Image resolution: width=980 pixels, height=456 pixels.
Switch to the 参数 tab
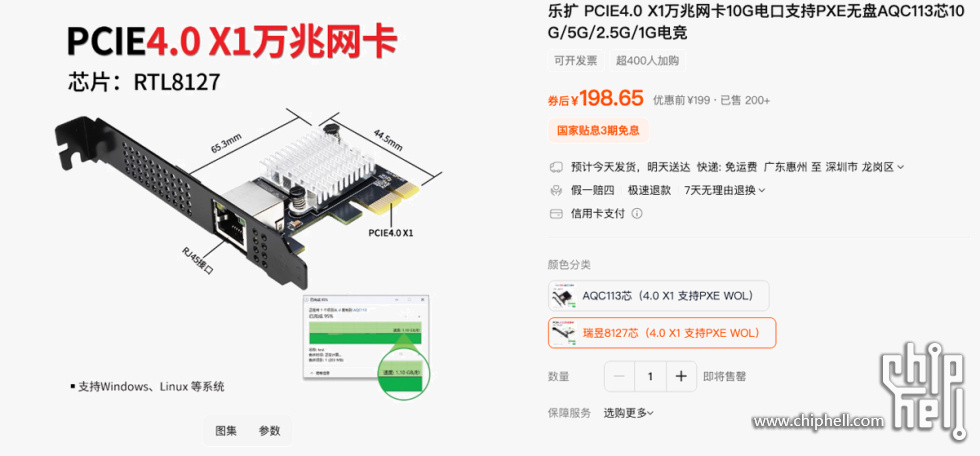click(270, 430)
